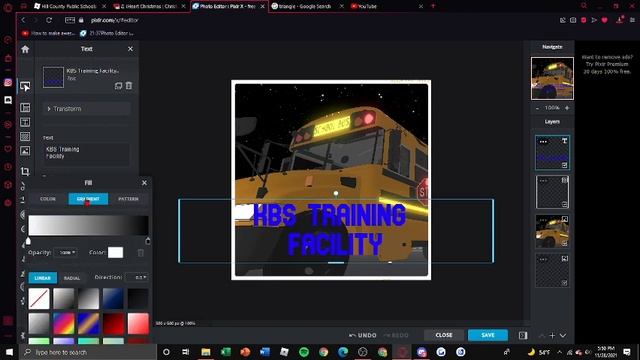Select the no-gradient preset with red slash
Image resolution: width=640 pixels, height=360 pixels.
click(x=39, y=299)
